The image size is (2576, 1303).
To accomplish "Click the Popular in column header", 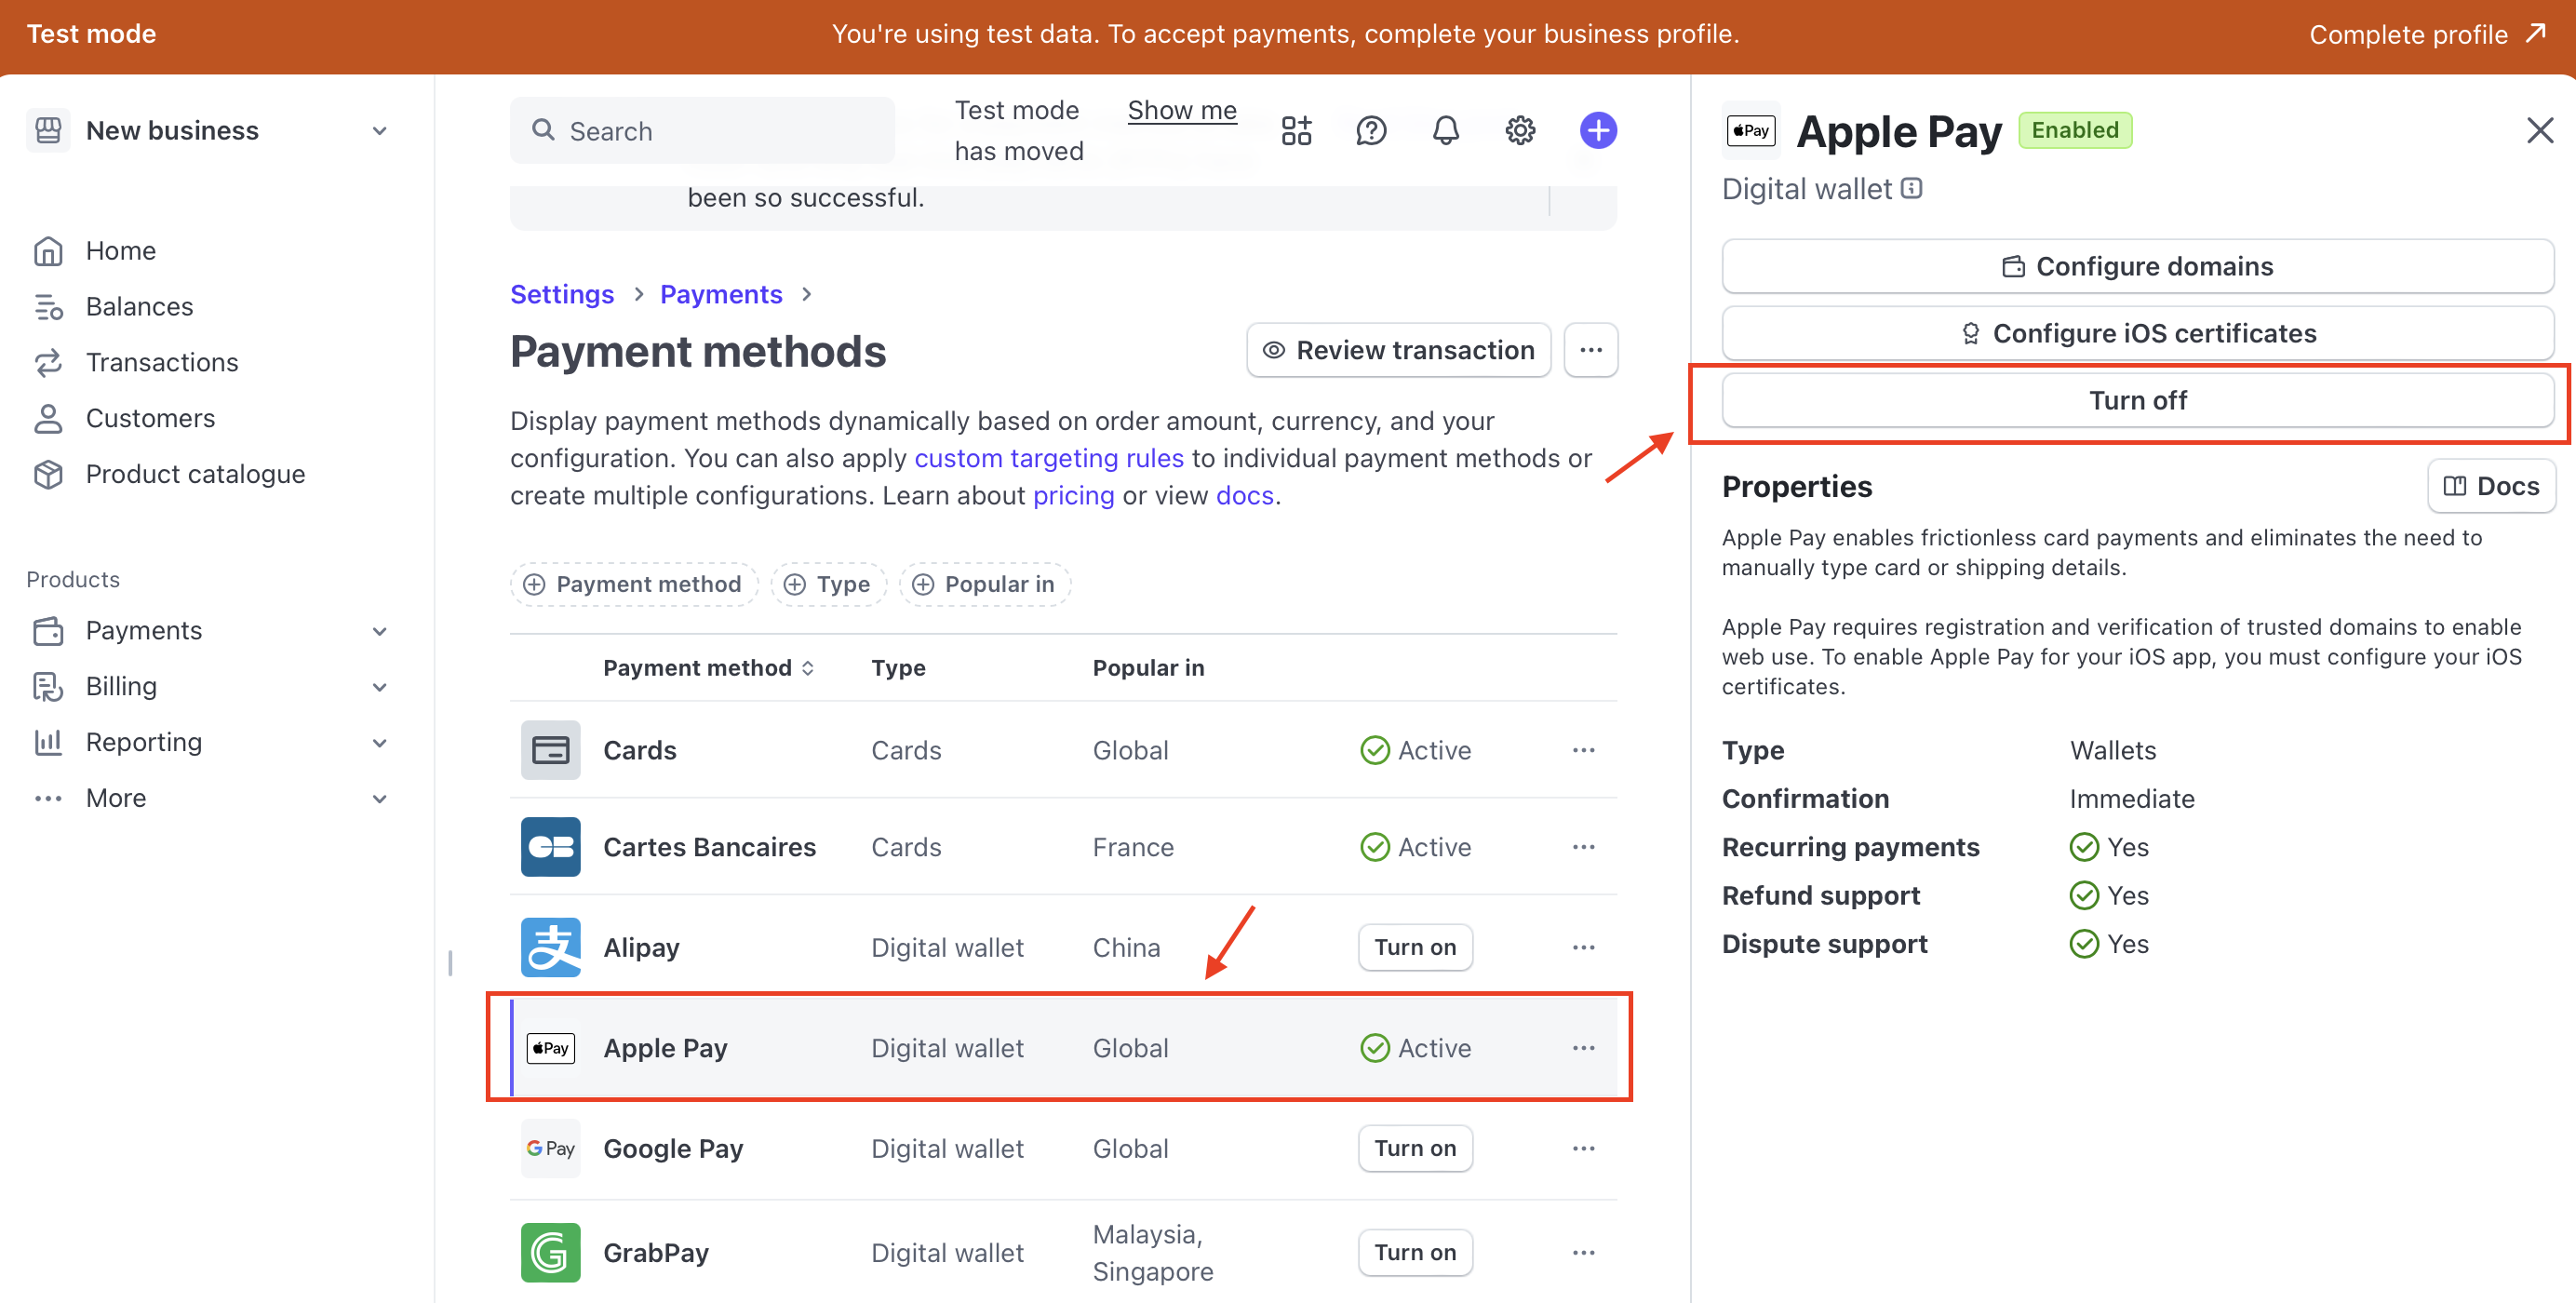I will click(1148, 668).
